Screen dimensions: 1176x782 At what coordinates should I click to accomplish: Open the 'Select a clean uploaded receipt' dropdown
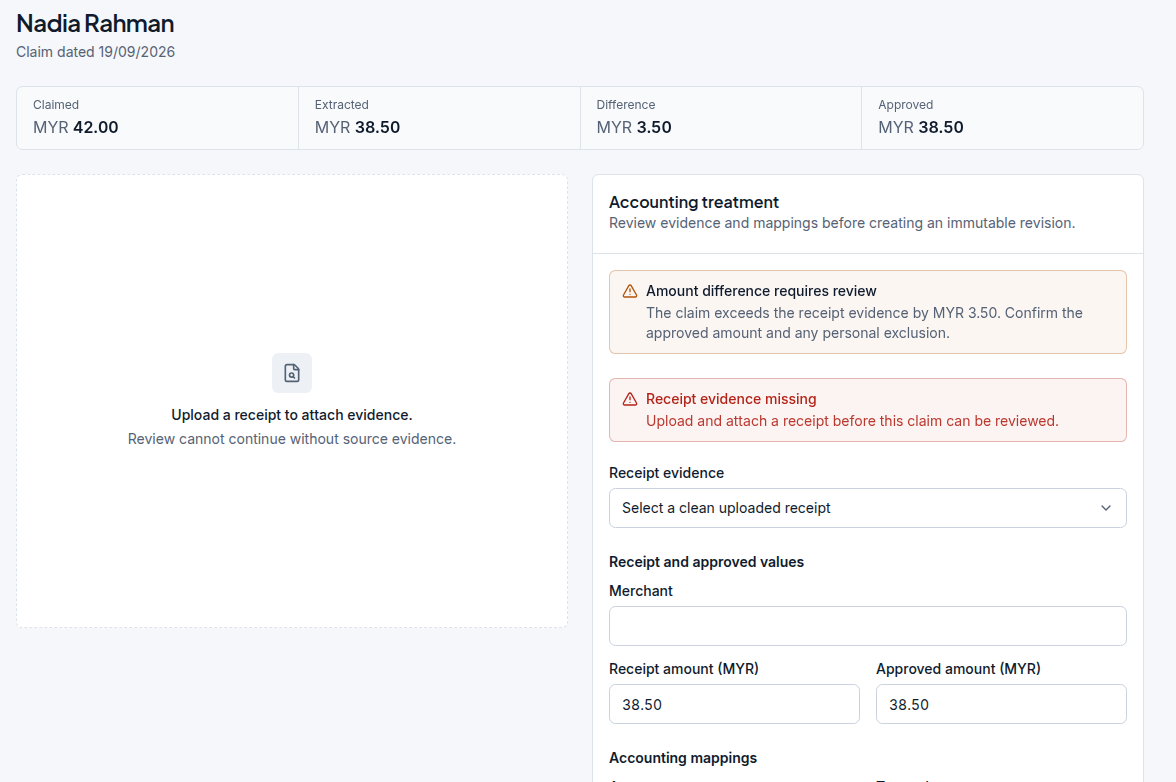pos(868,508)
